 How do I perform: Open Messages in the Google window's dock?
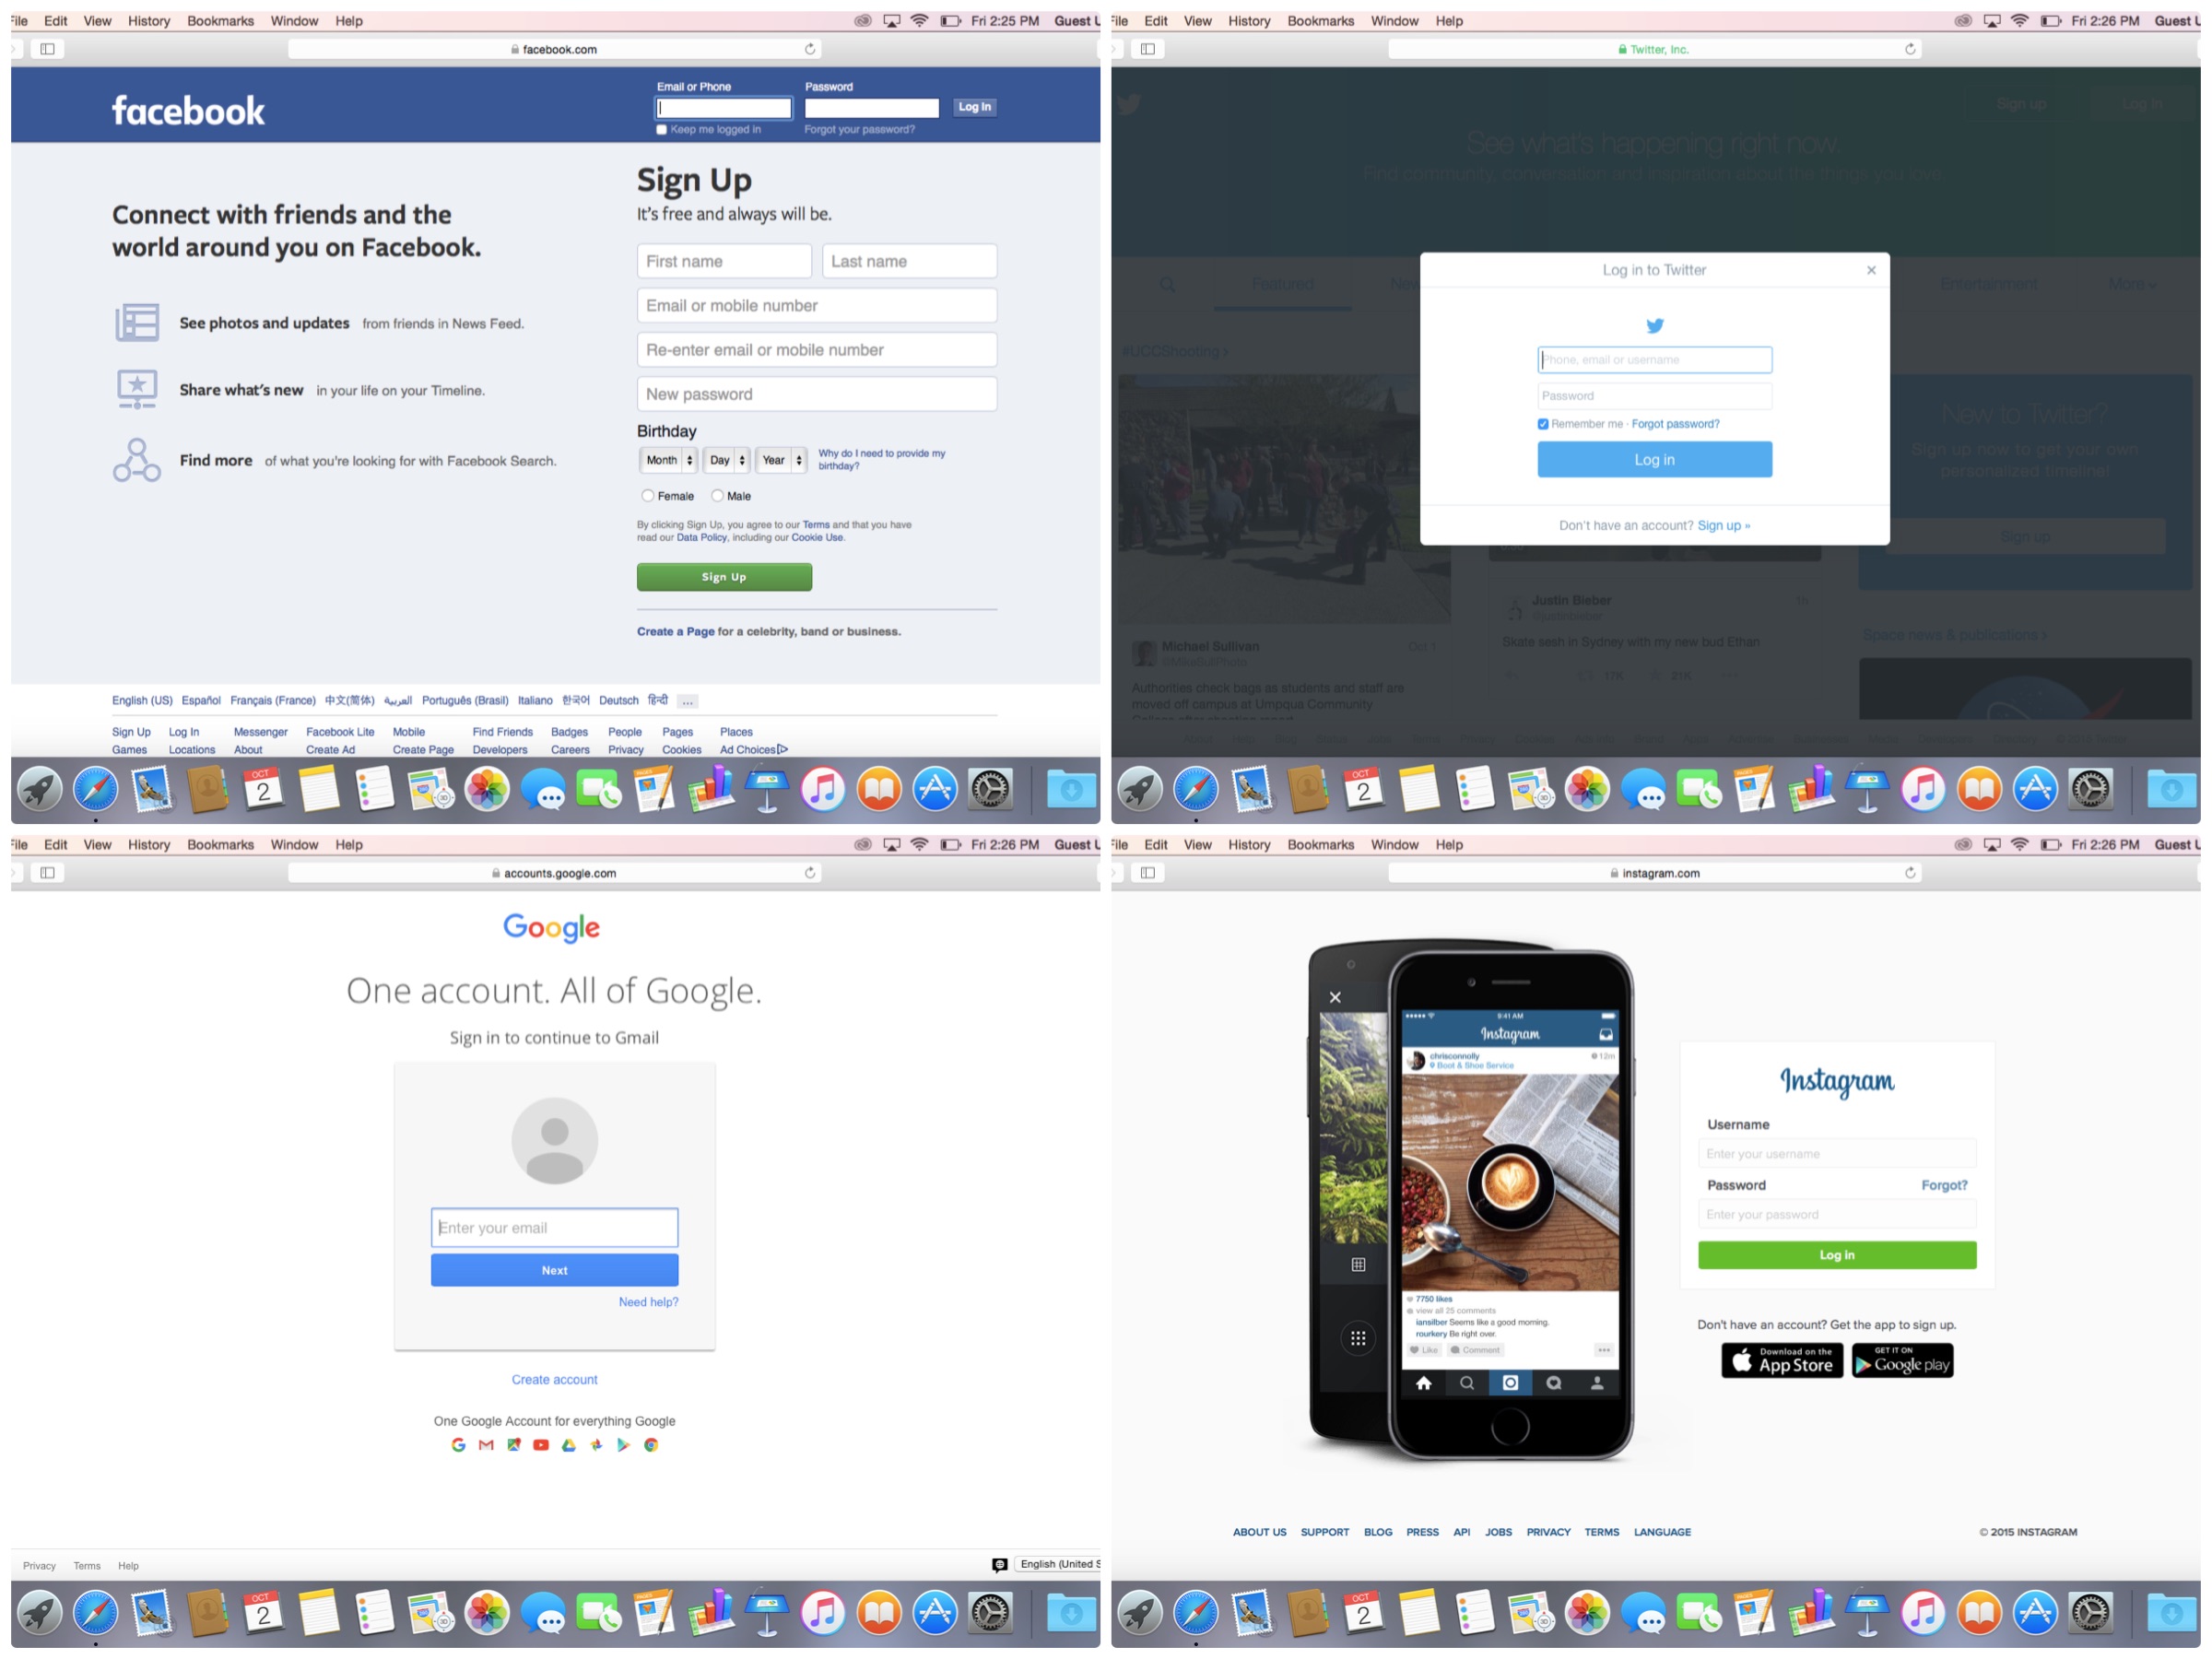tap(543, 1614)
